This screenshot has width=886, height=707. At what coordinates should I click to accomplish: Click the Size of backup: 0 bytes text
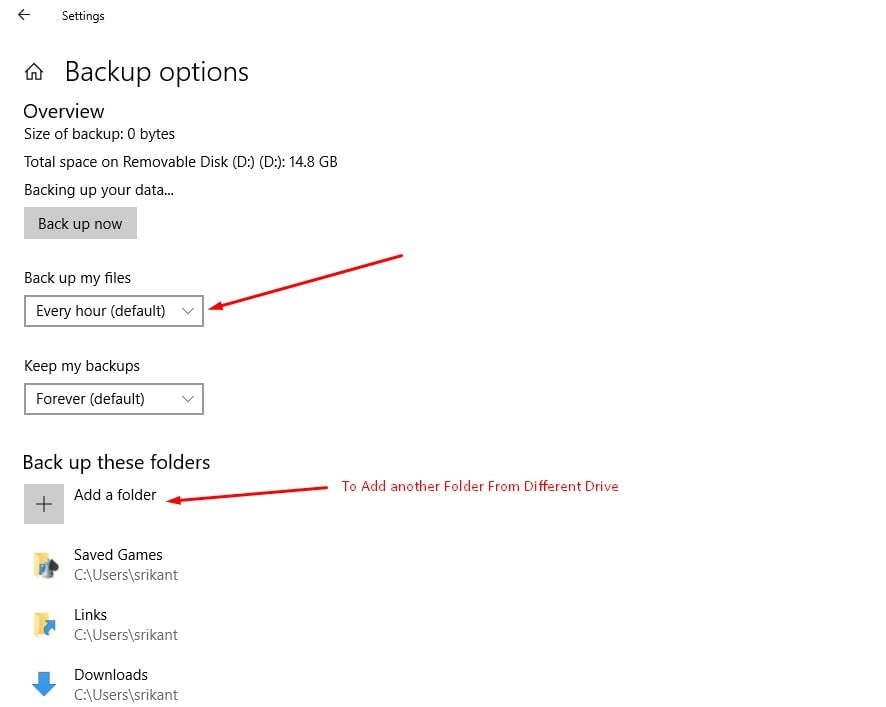(99, 134)
